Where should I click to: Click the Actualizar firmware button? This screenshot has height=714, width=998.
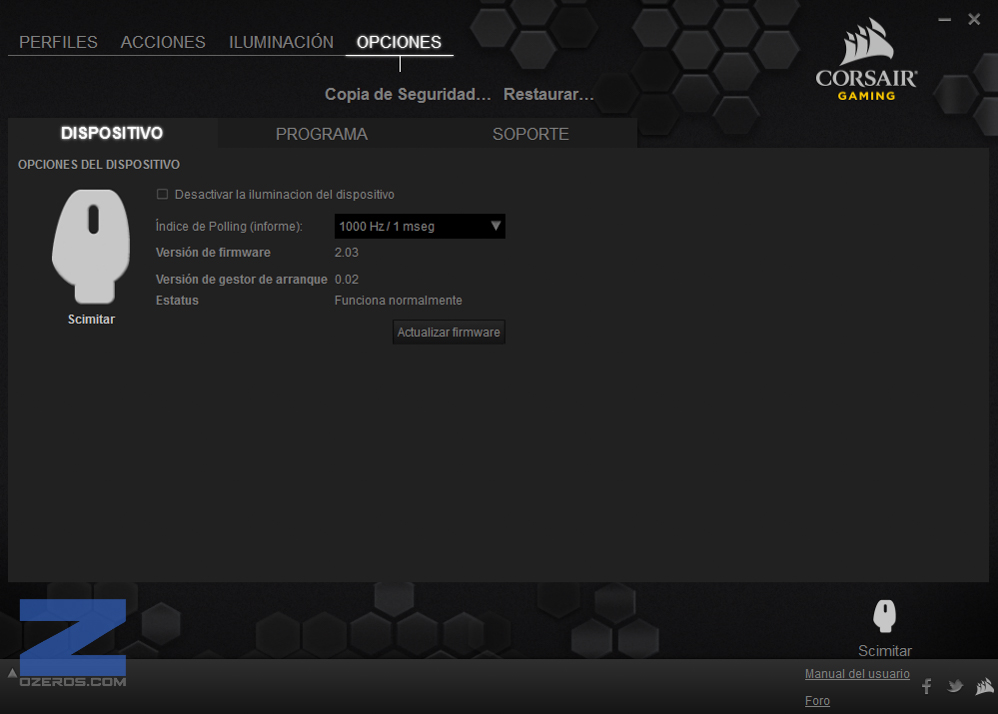449,332
